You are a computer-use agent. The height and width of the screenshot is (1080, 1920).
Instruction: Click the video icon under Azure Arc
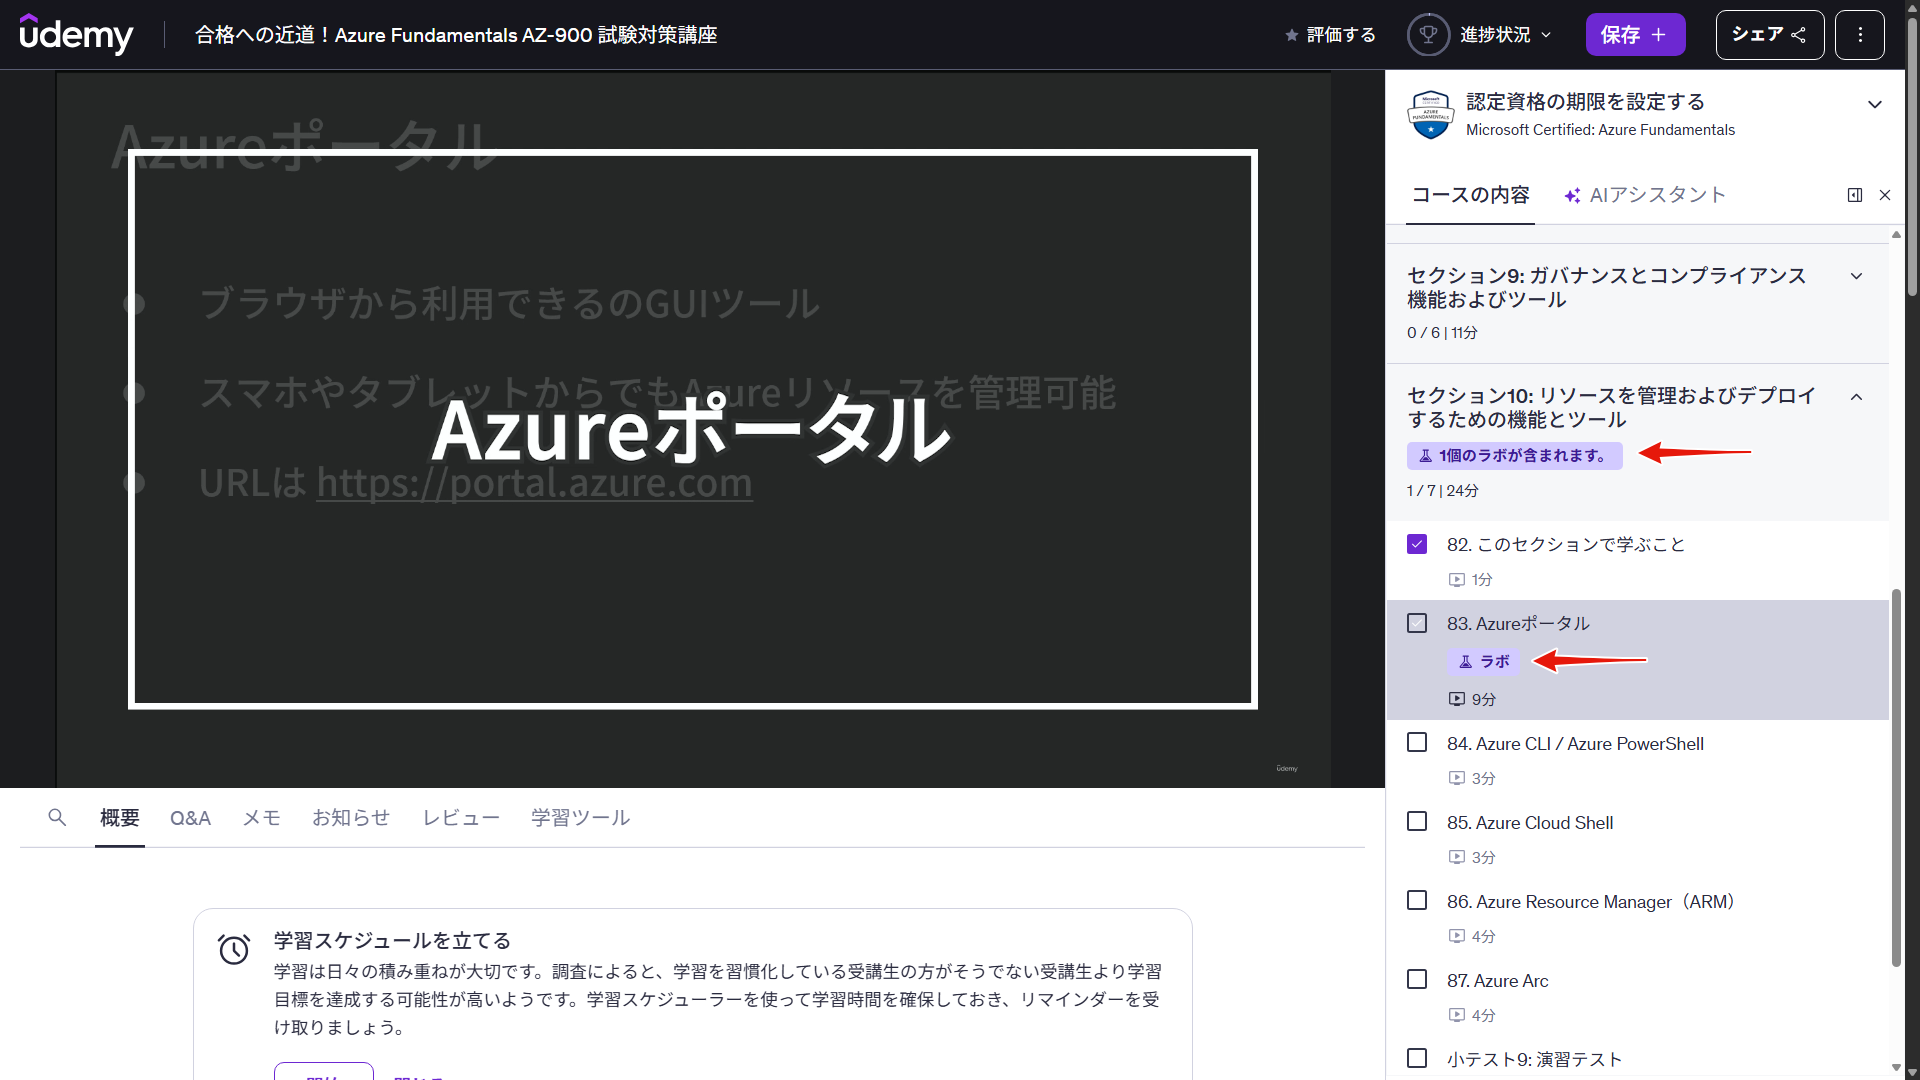[x=1457, y=1015]
